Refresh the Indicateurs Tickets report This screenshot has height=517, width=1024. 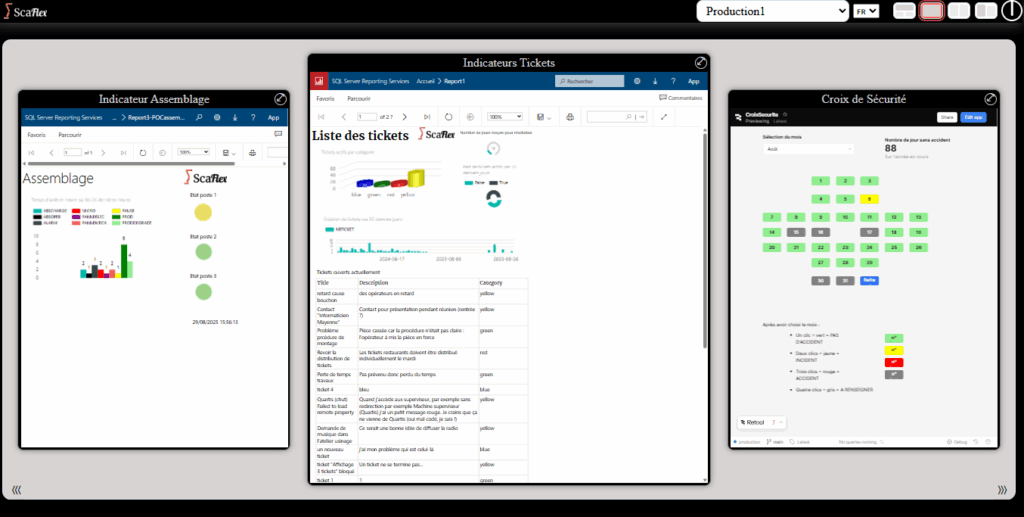447,117
